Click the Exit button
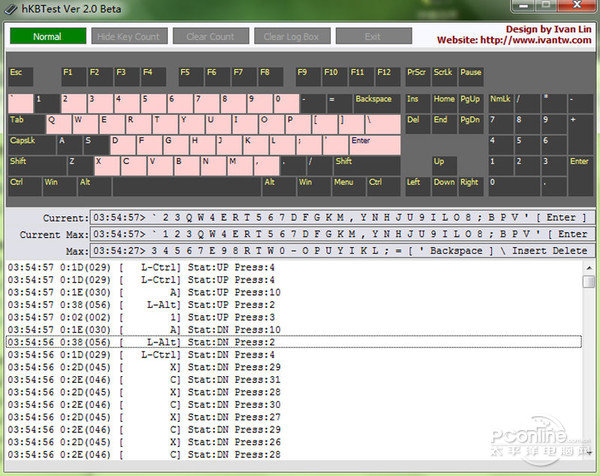The image size is (600, 476). pyautogui.click(x=374, y=36)
